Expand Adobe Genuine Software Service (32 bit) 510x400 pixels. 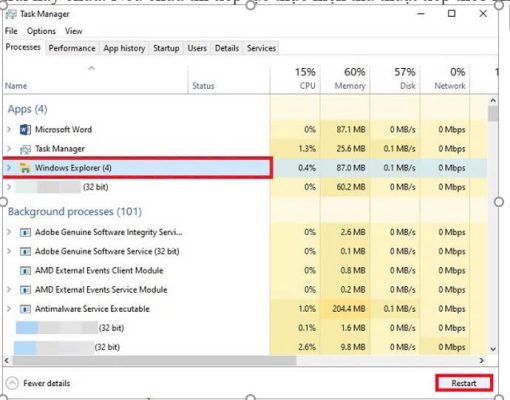click(x=9, y=251)
